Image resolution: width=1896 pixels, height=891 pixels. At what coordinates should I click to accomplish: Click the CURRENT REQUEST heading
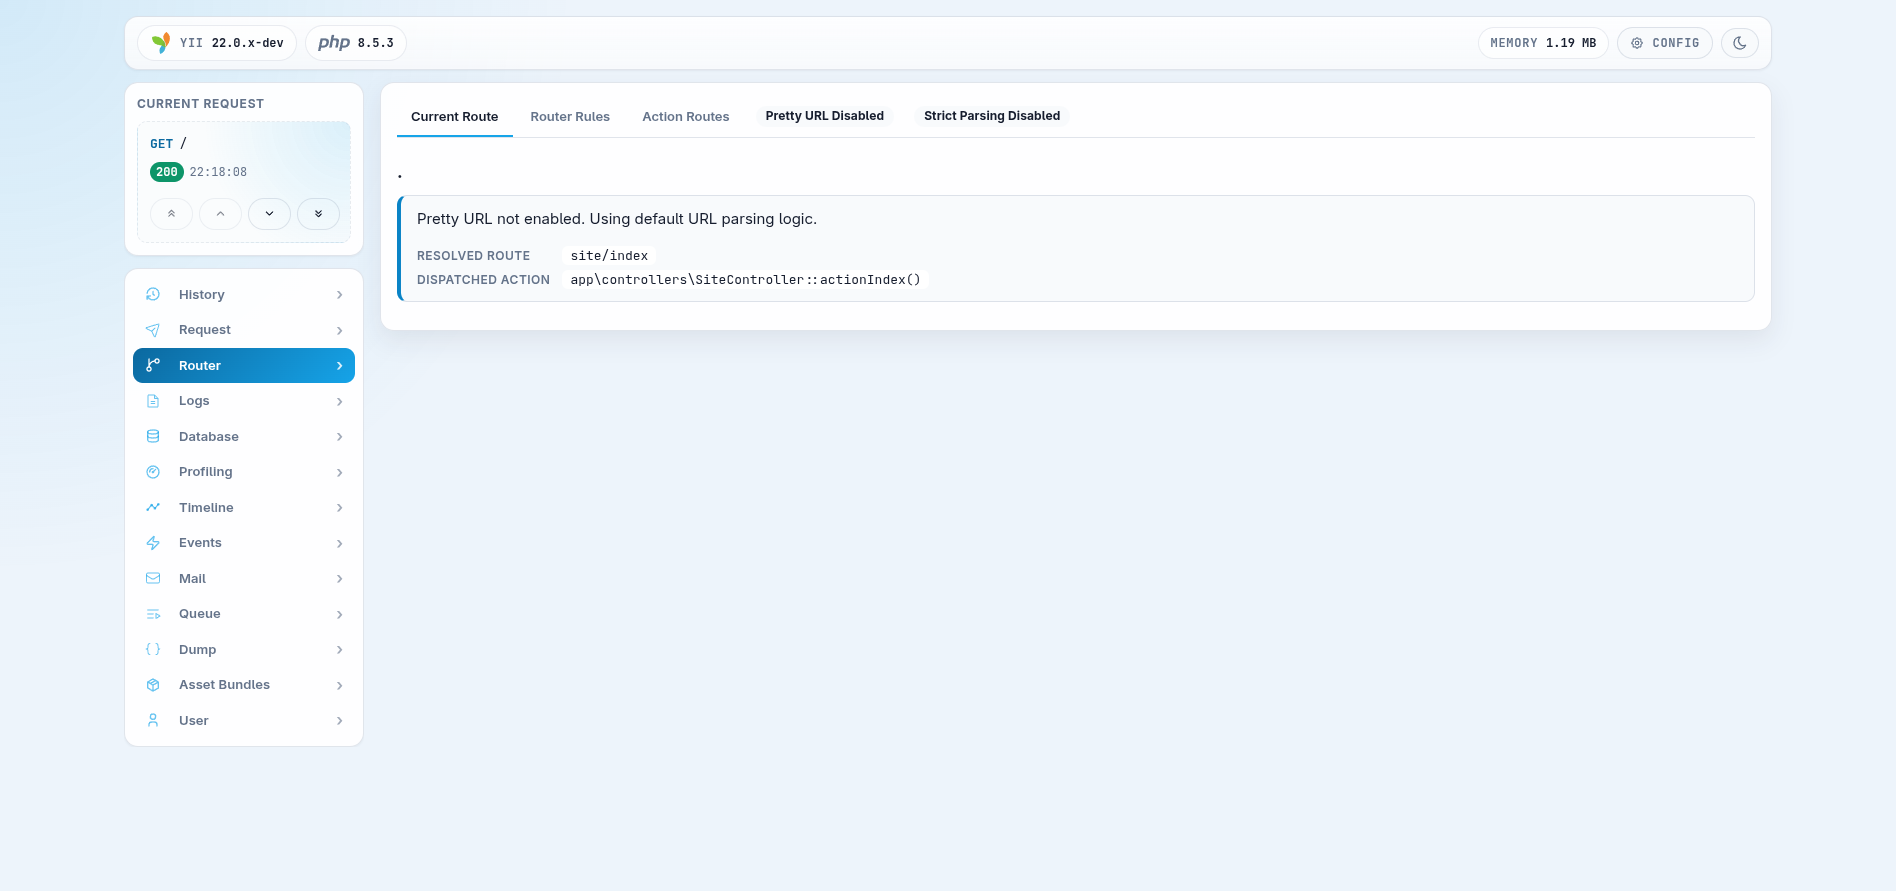(201, 104)
